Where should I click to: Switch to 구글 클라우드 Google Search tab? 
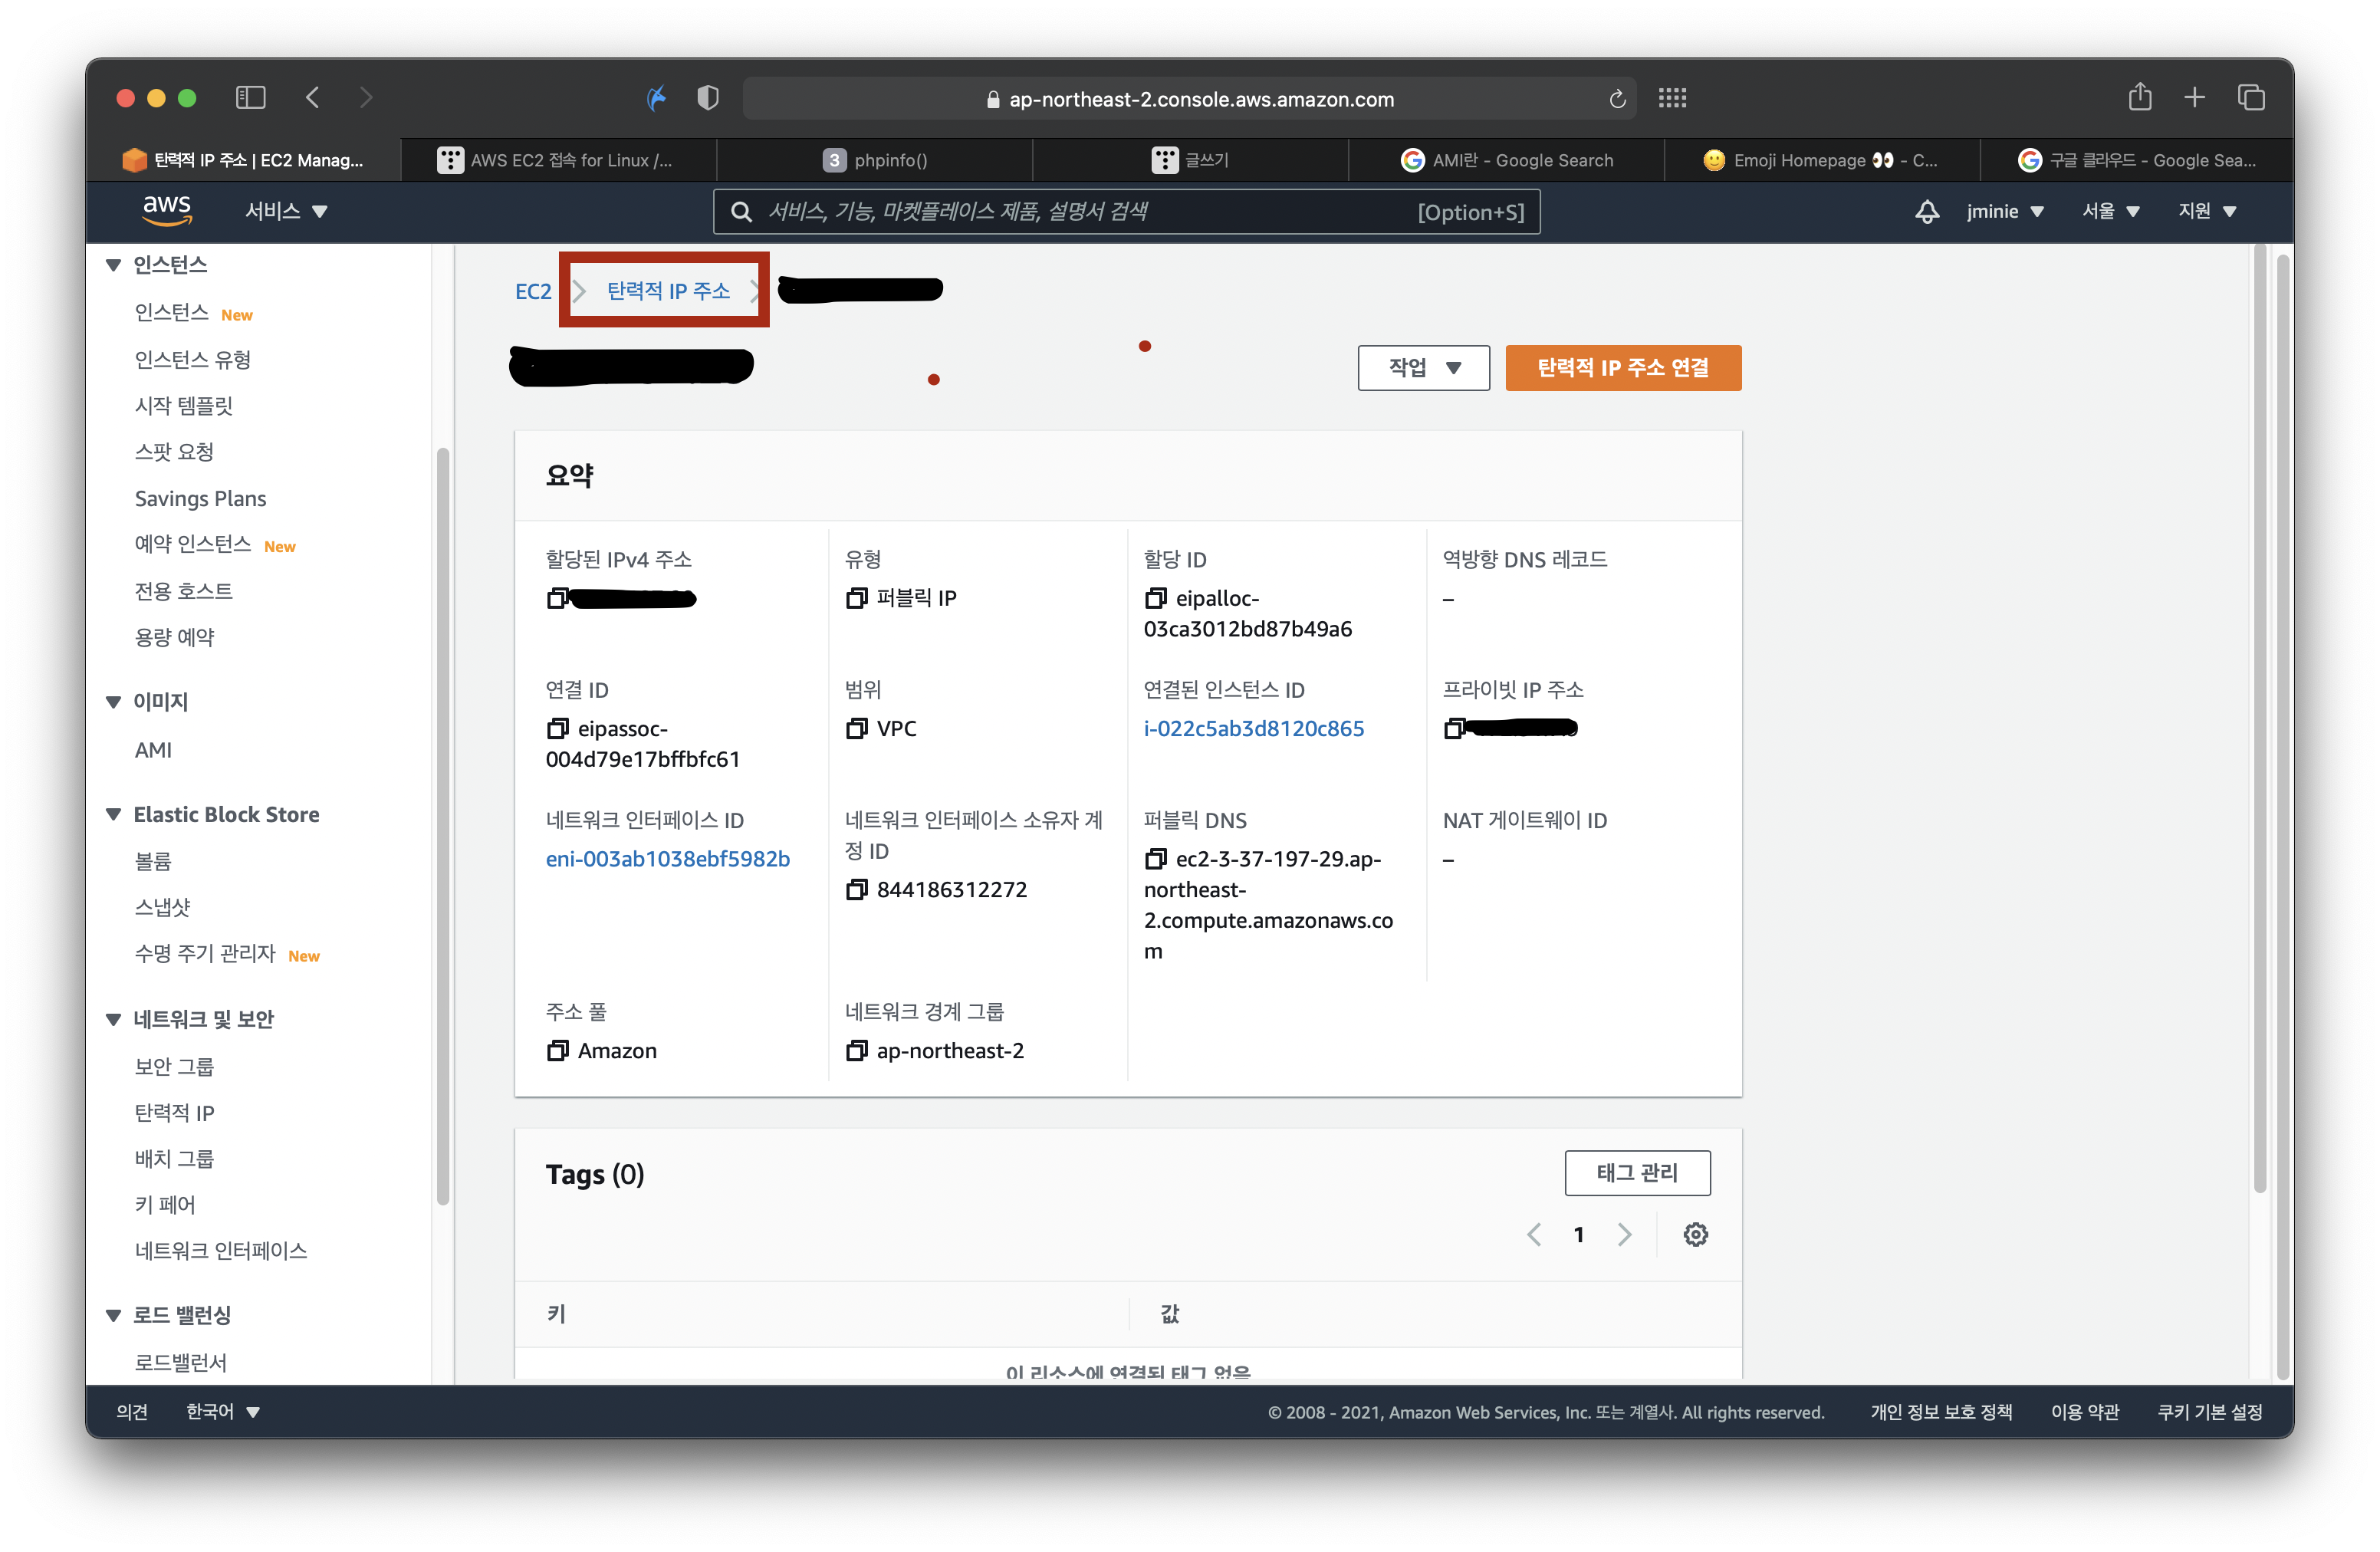pos(2137,160)
